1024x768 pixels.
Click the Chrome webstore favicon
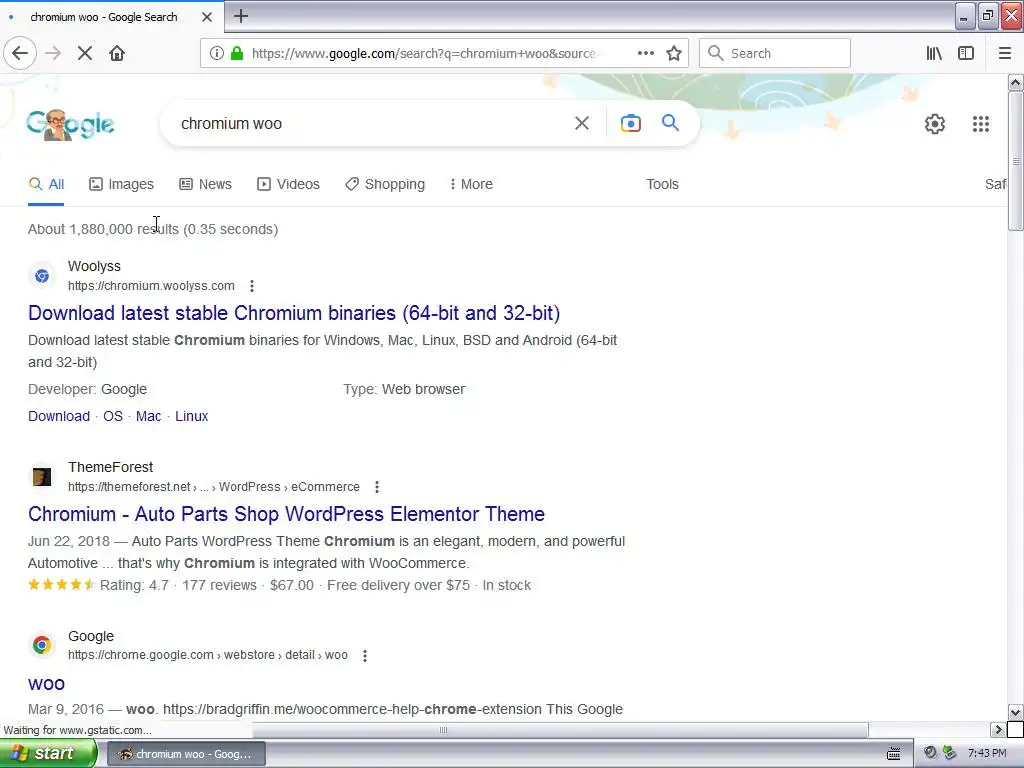pos(42,645)
